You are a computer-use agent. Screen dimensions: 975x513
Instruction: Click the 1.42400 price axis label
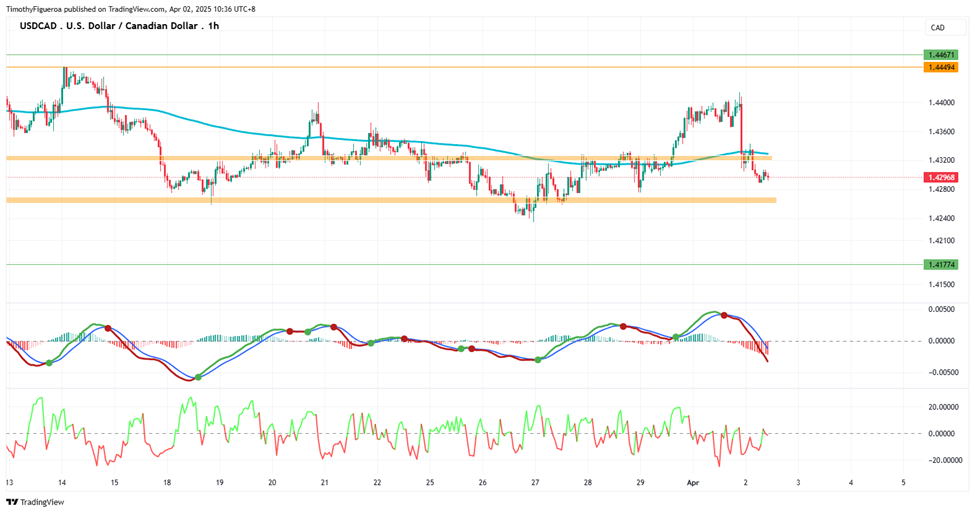(941, 218)
